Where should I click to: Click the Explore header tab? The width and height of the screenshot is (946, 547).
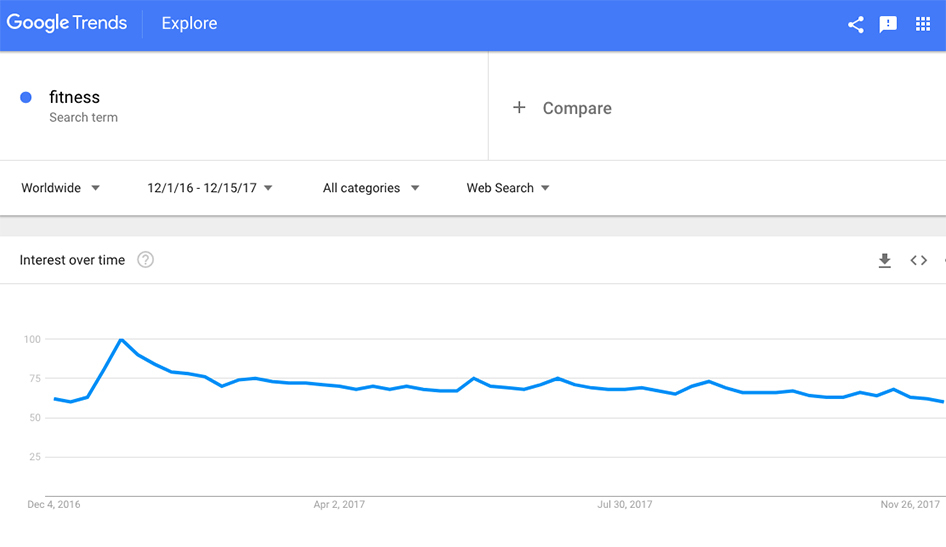[189, 24]
